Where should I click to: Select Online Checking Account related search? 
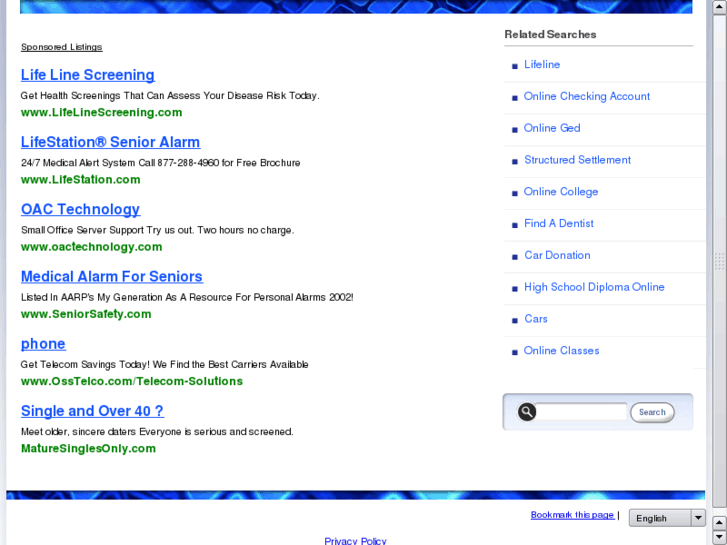point(587,96)
